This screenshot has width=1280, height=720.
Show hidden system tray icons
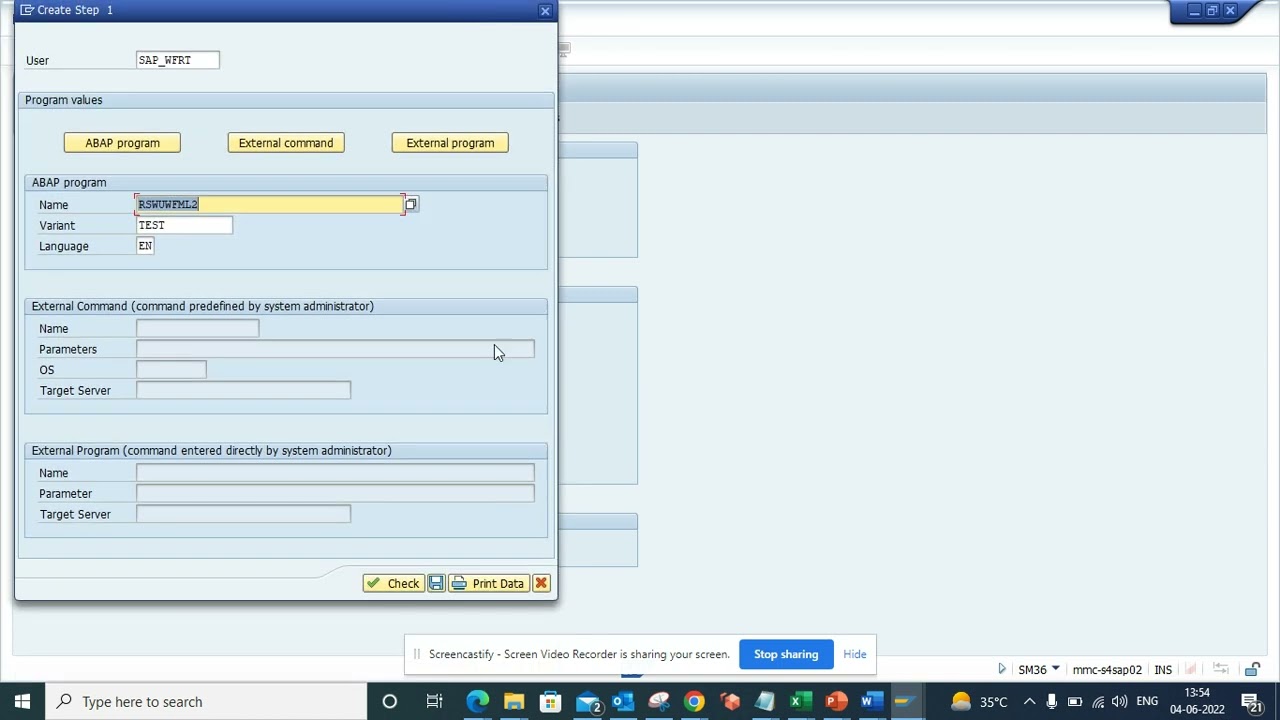[1029, 702]
